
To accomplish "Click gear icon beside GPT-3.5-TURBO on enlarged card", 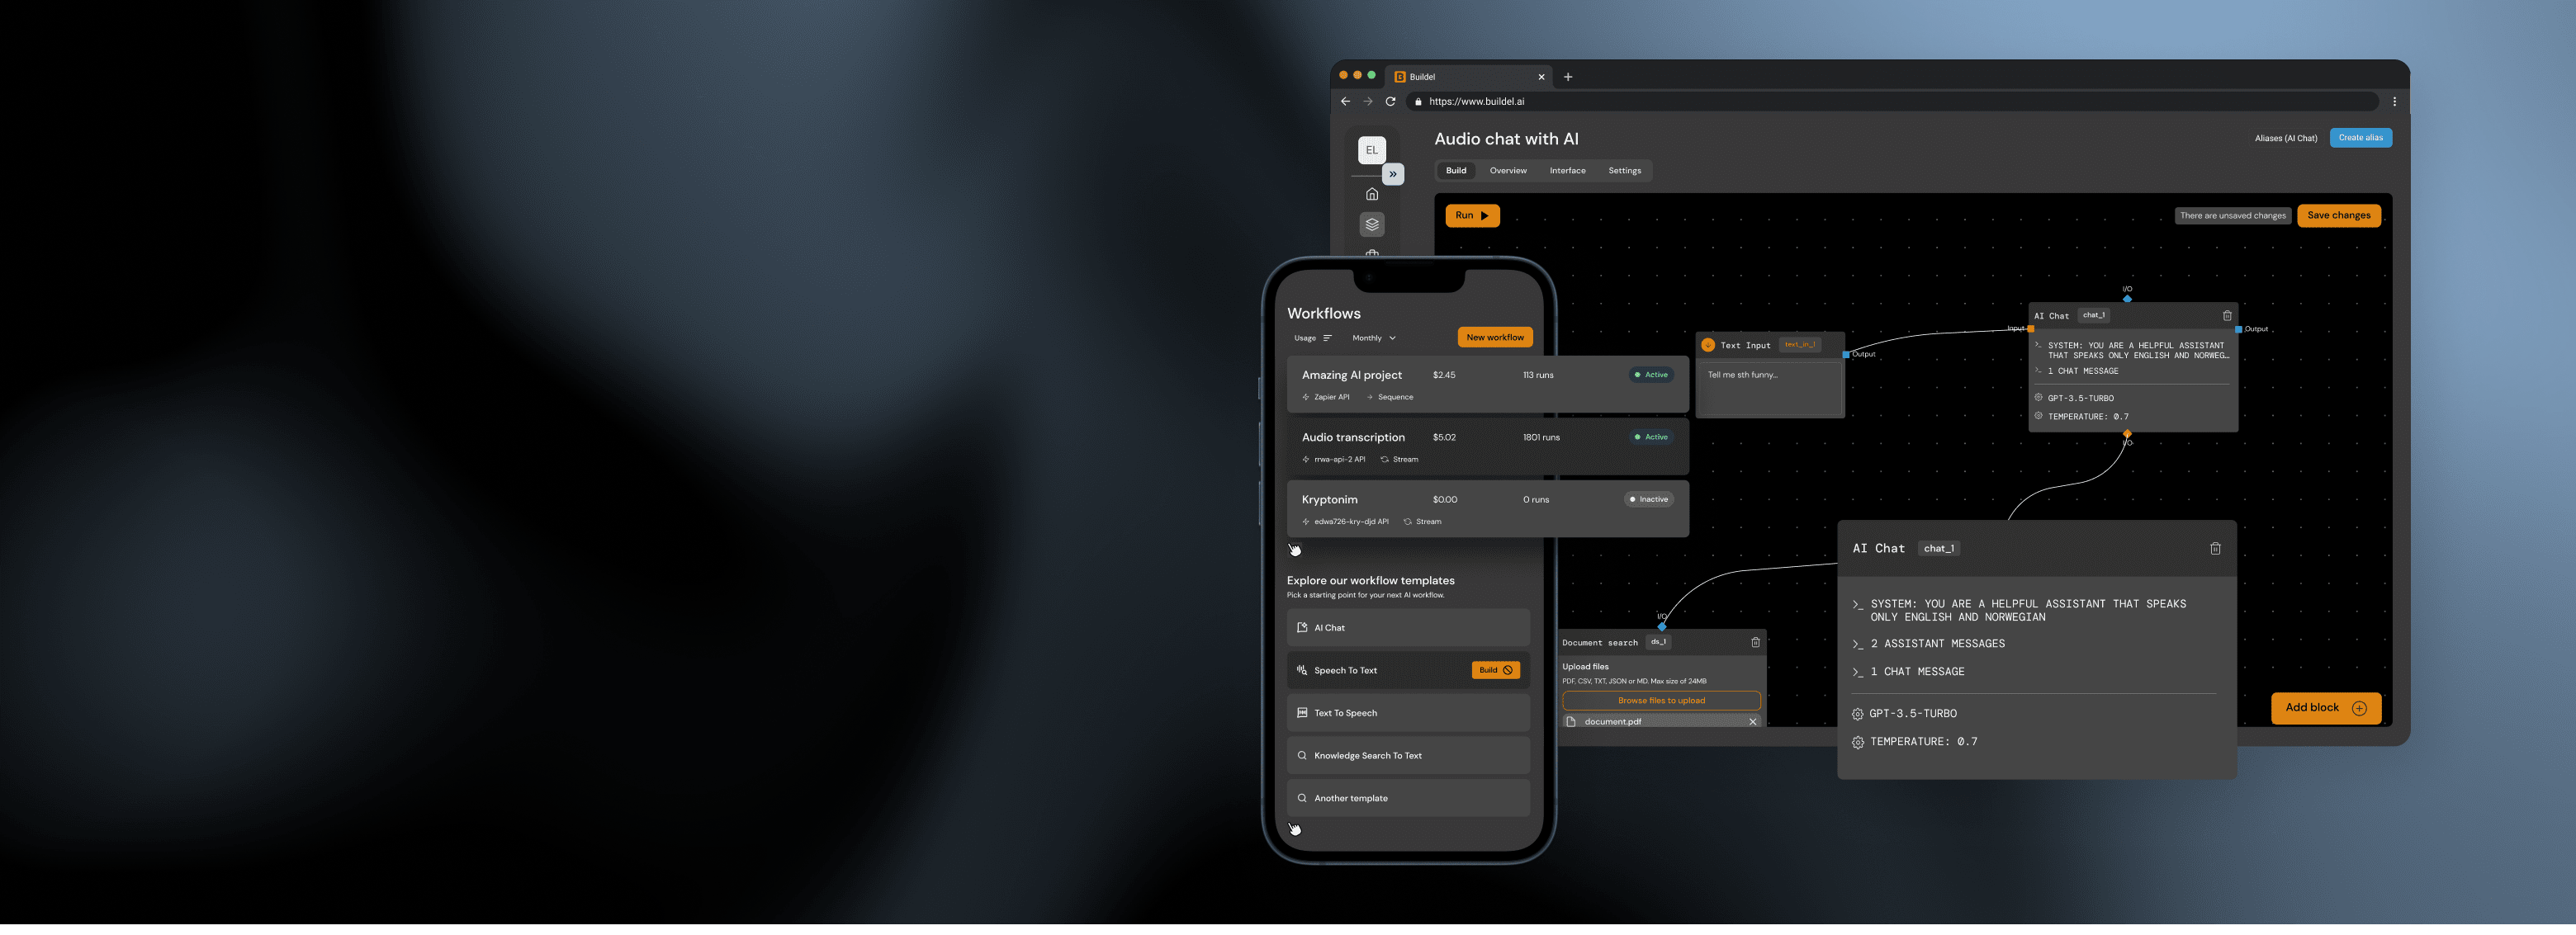I will click(x=1857, y=715).
